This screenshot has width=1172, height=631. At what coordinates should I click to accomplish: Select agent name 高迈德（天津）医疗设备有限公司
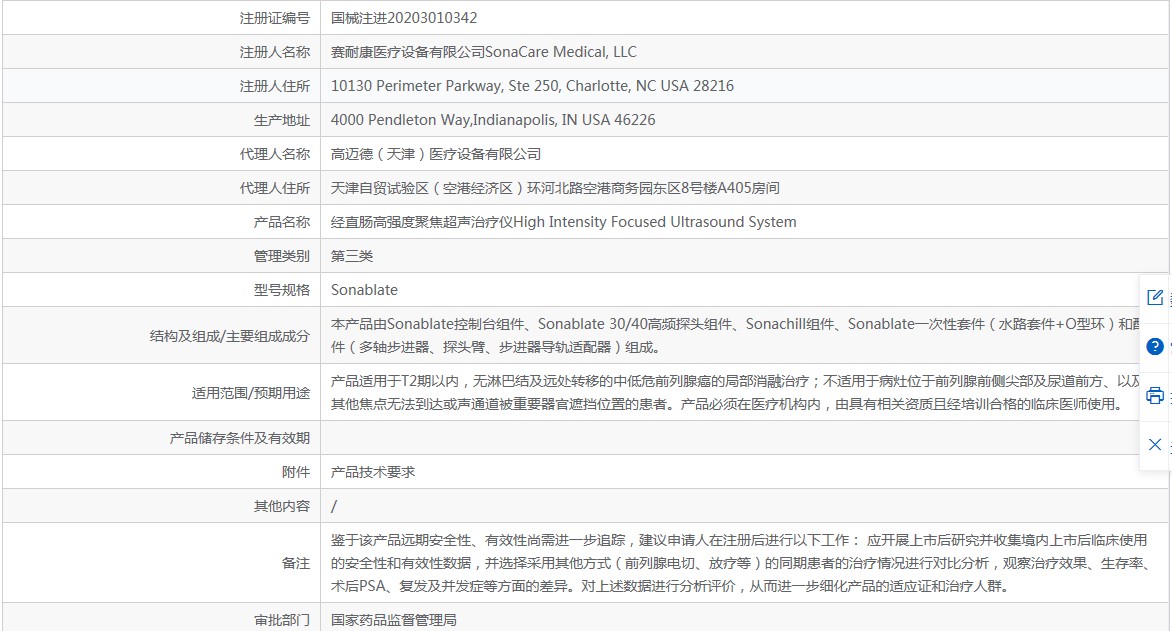coord(436,154)
